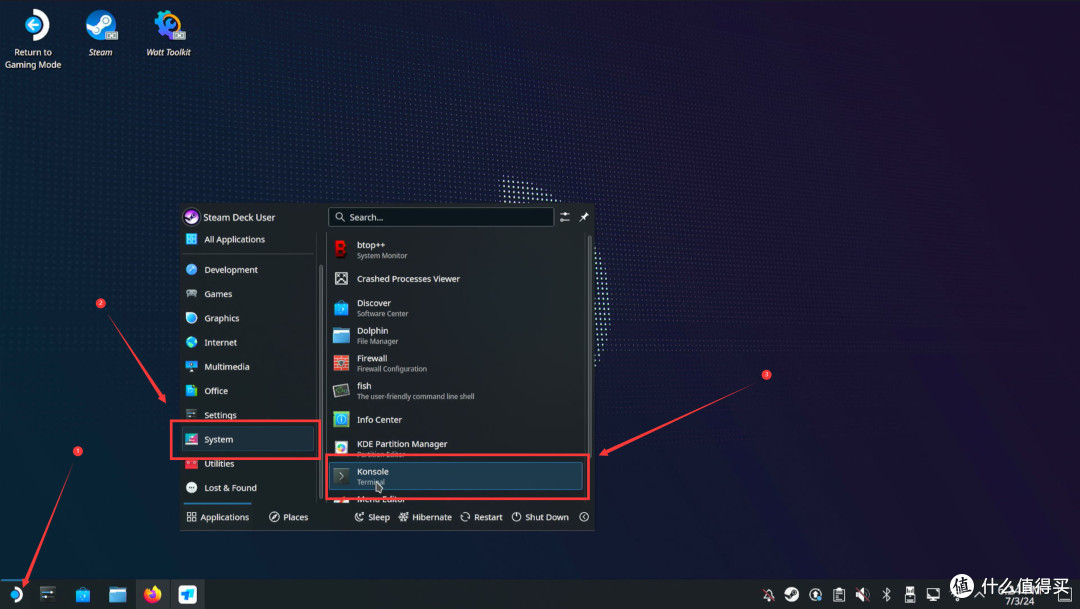Switch to the Applications tab

tap(218, 517)
